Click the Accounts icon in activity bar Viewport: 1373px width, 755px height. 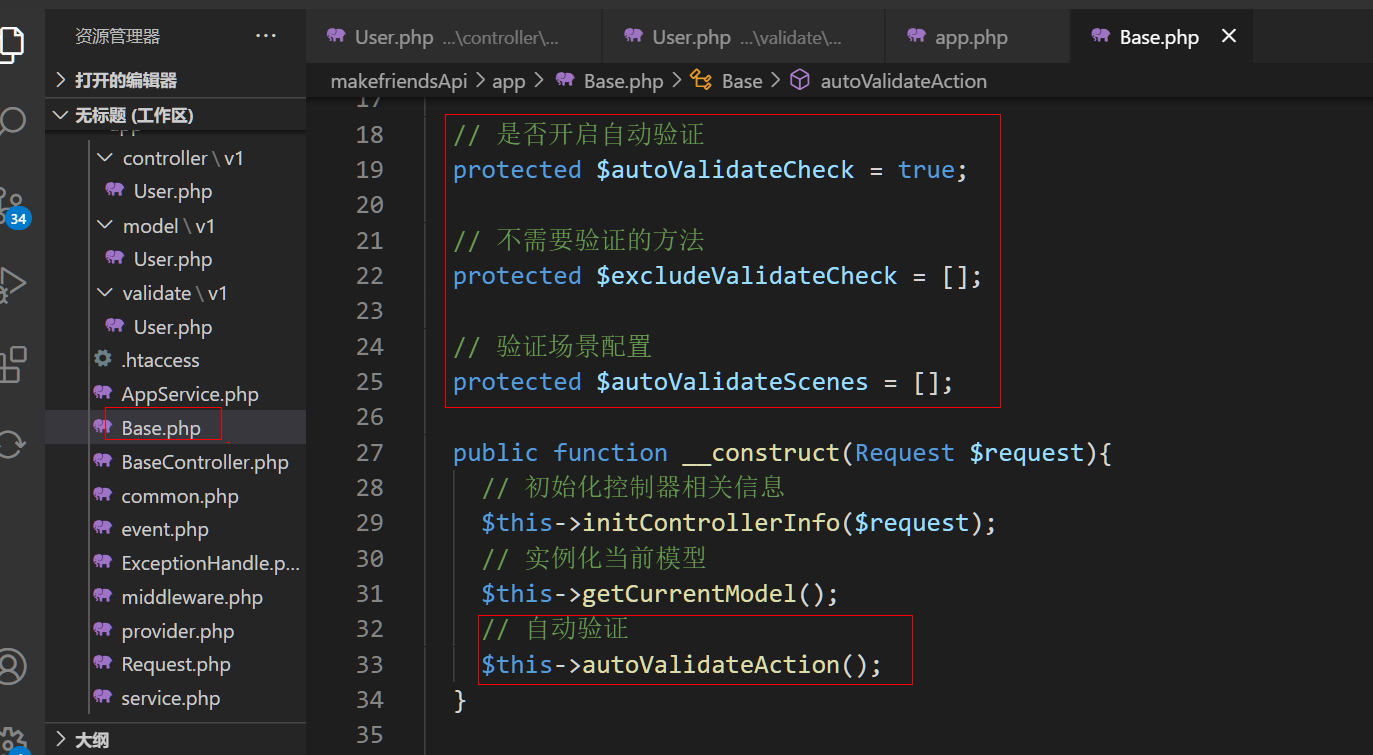(12, 665)
